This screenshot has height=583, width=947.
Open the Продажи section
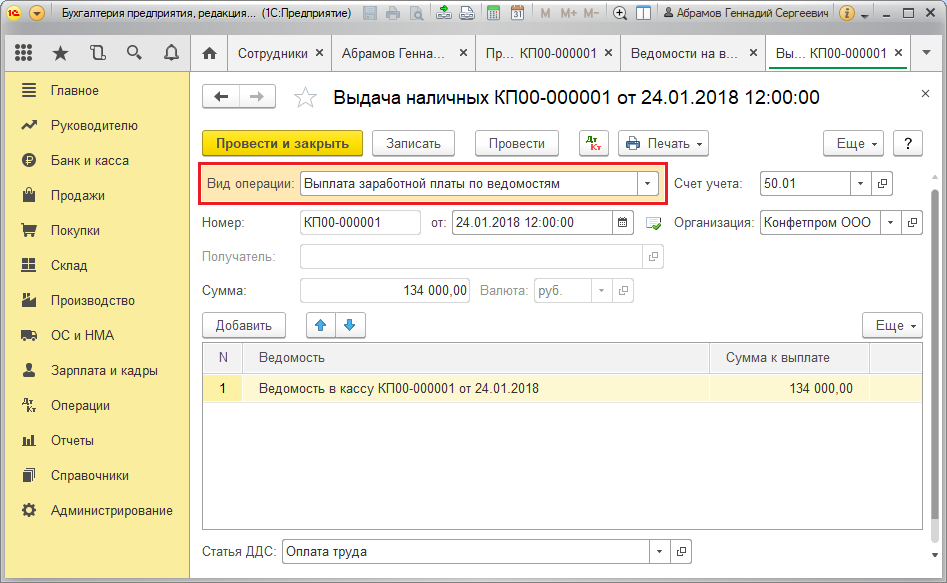click(77, 196)
